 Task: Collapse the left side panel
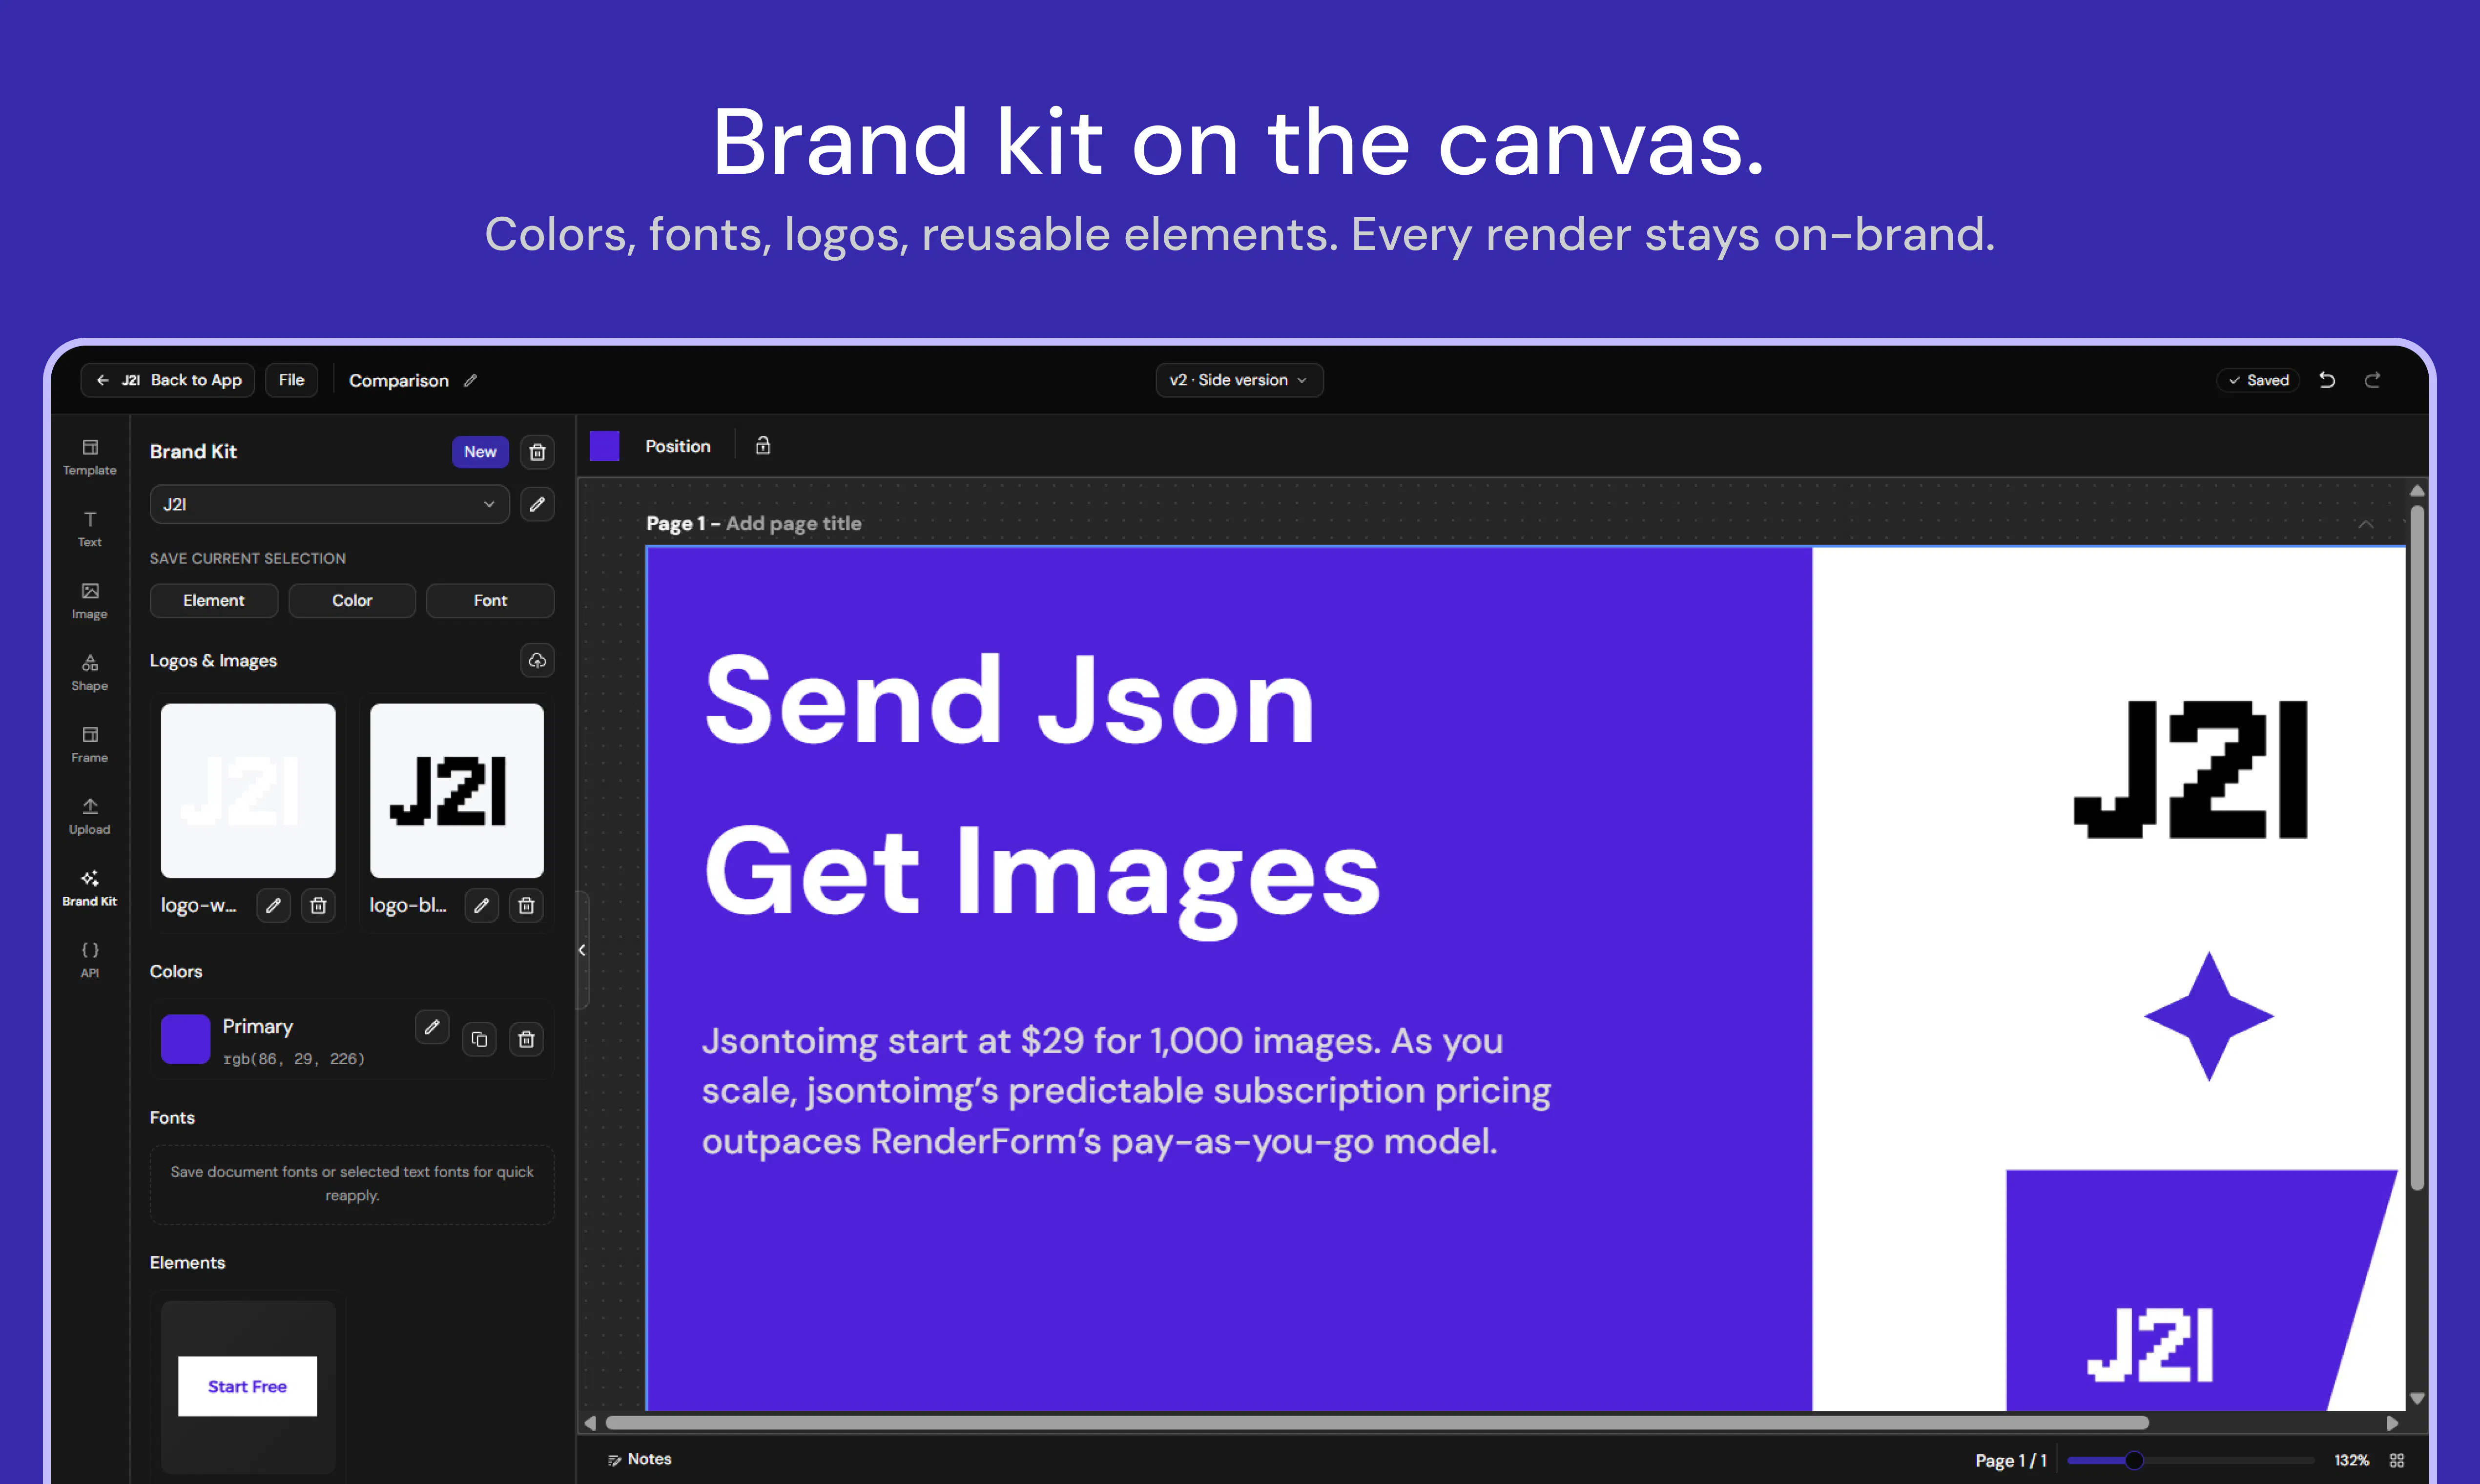(582, 950)
